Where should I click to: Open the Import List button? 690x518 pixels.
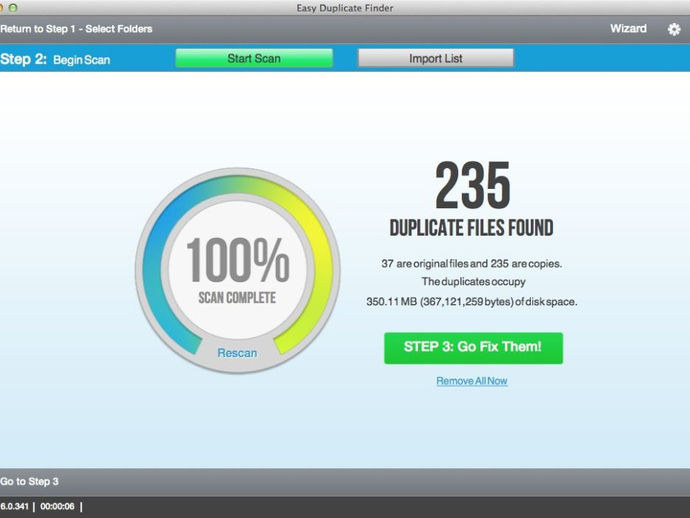click(436, 58)
